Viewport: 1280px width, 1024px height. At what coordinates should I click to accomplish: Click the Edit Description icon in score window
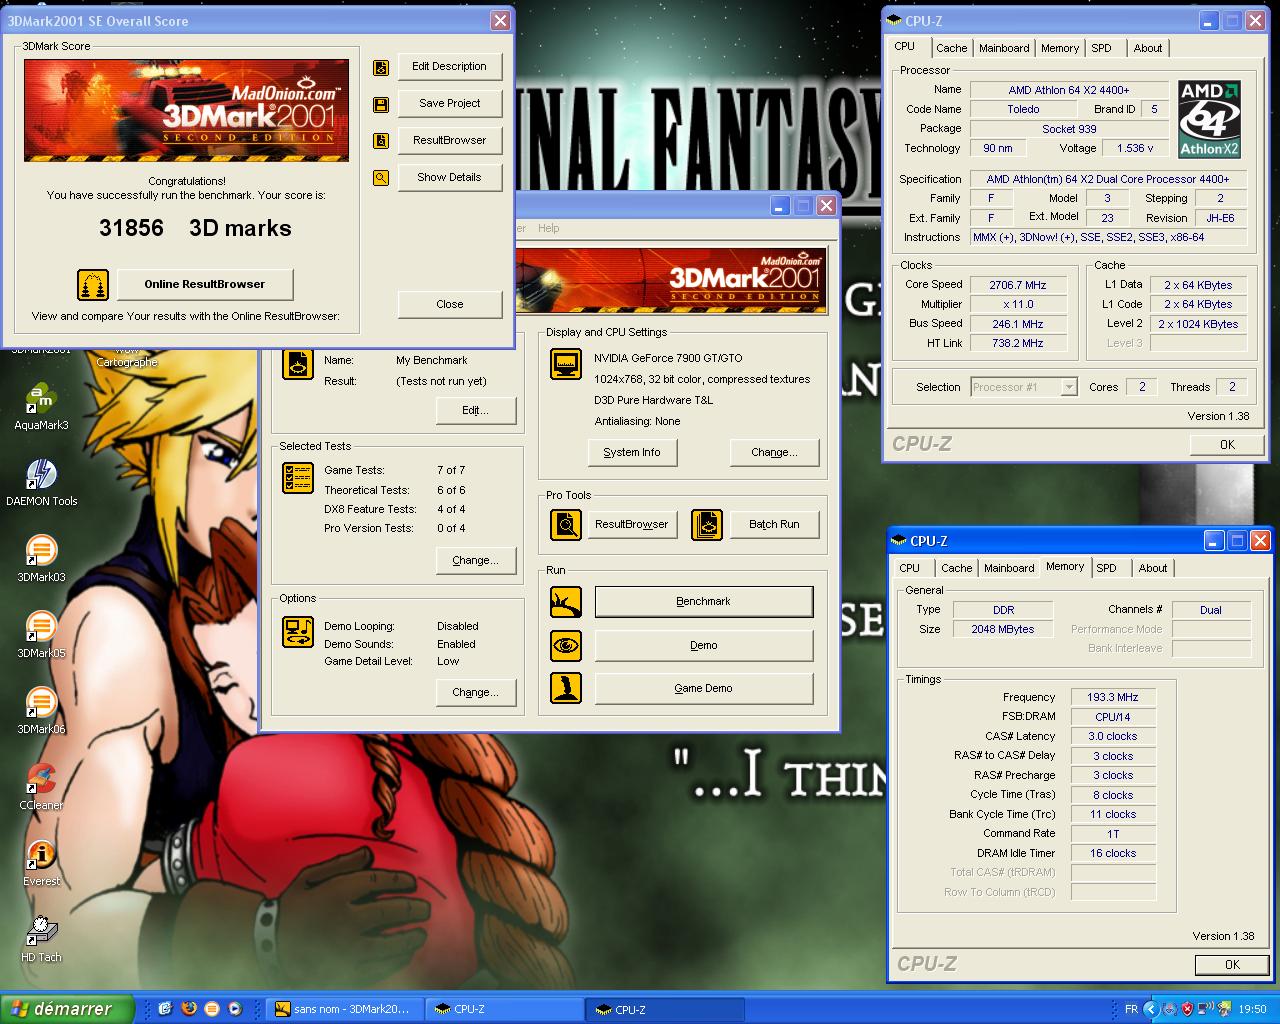(x=381, y=67)
